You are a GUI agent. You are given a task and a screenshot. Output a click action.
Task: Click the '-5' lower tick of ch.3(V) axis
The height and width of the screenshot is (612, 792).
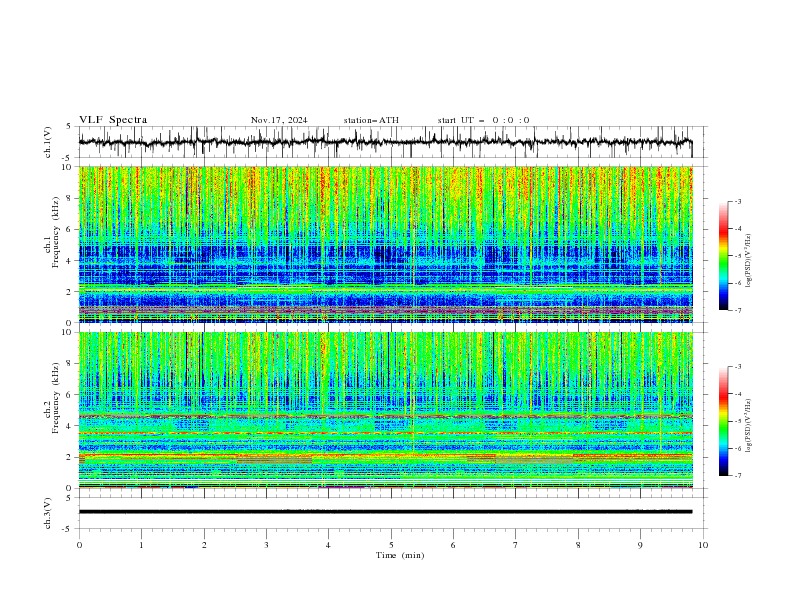pos(68,529)
